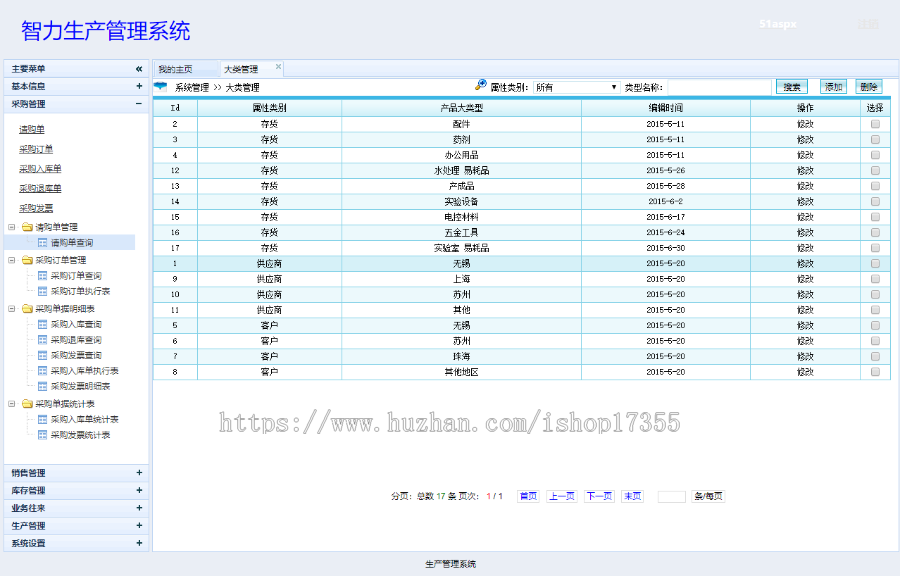Open the 属性类别 dropdown showing 所有

click(x=577, y=88)
